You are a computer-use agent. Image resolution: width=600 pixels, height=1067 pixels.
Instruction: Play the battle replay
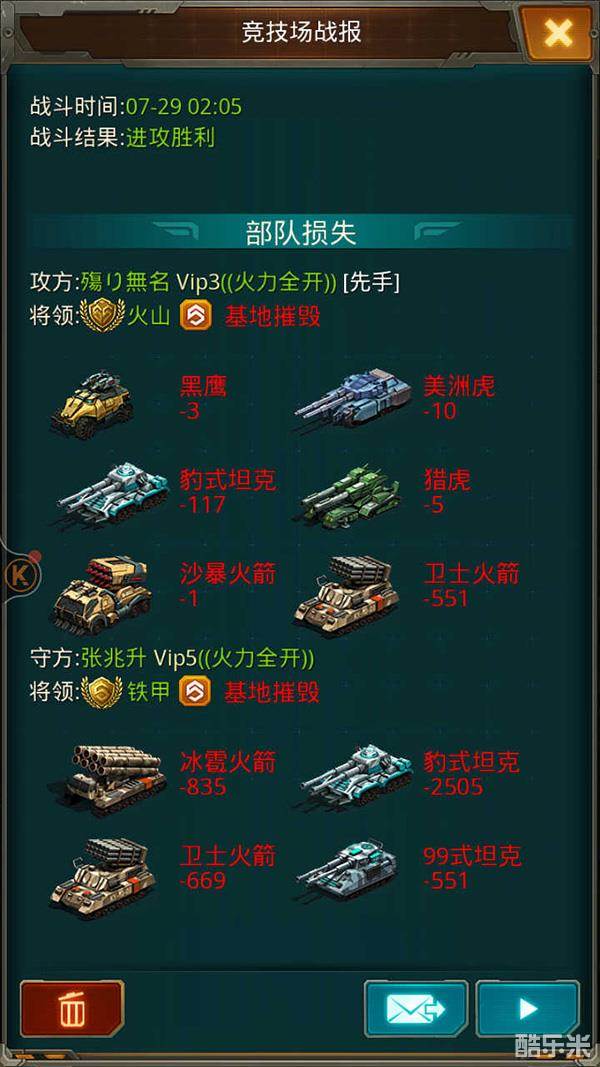click(x=528, y=1008)
